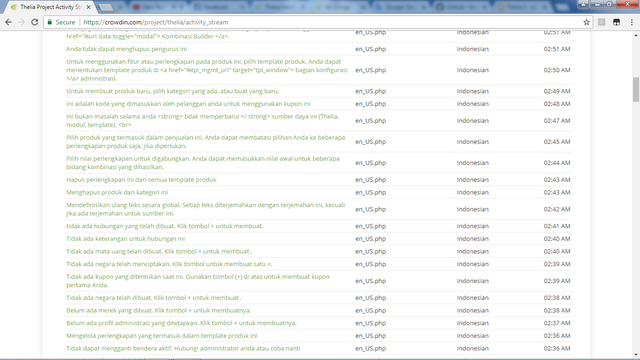Click the grey extension icon after the star
Image resolution: width=640 pixels, height=360 pixels.
click(602, 22)
